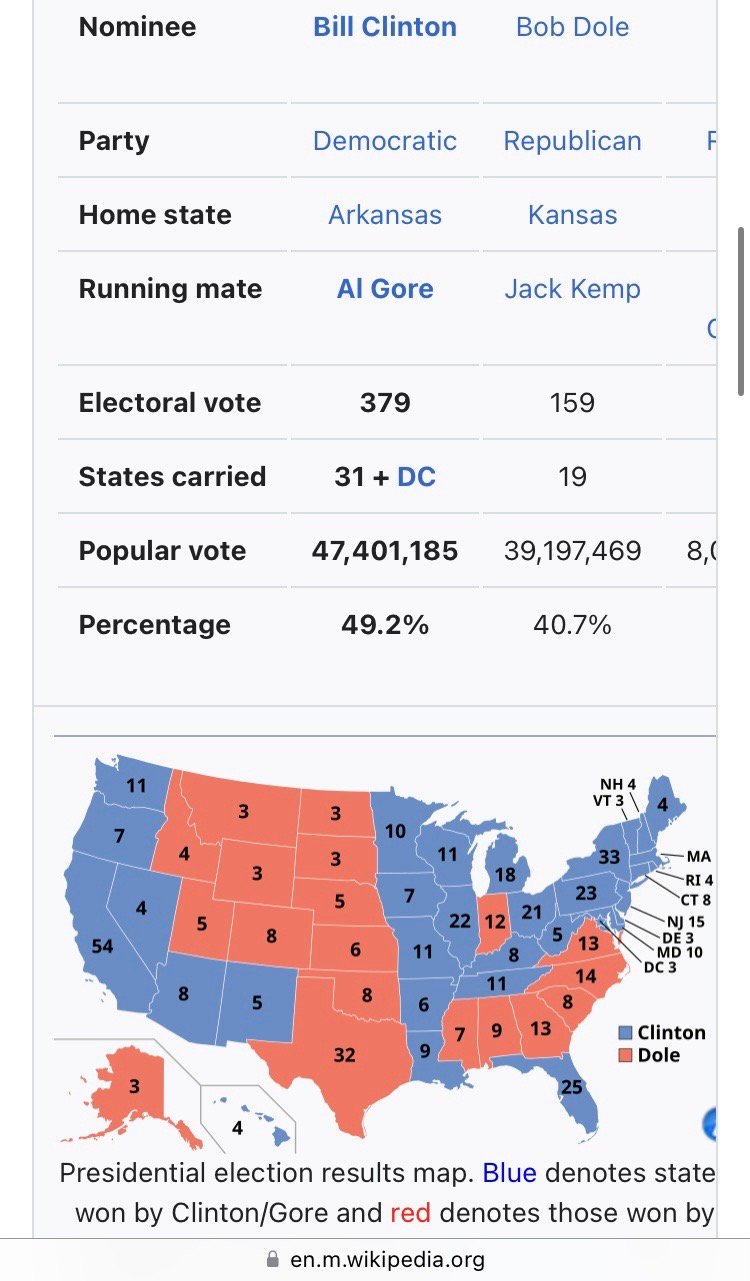Tap the red link in map caption
This screenshot has width=750, height=1281.
[x=411, y=1214]
